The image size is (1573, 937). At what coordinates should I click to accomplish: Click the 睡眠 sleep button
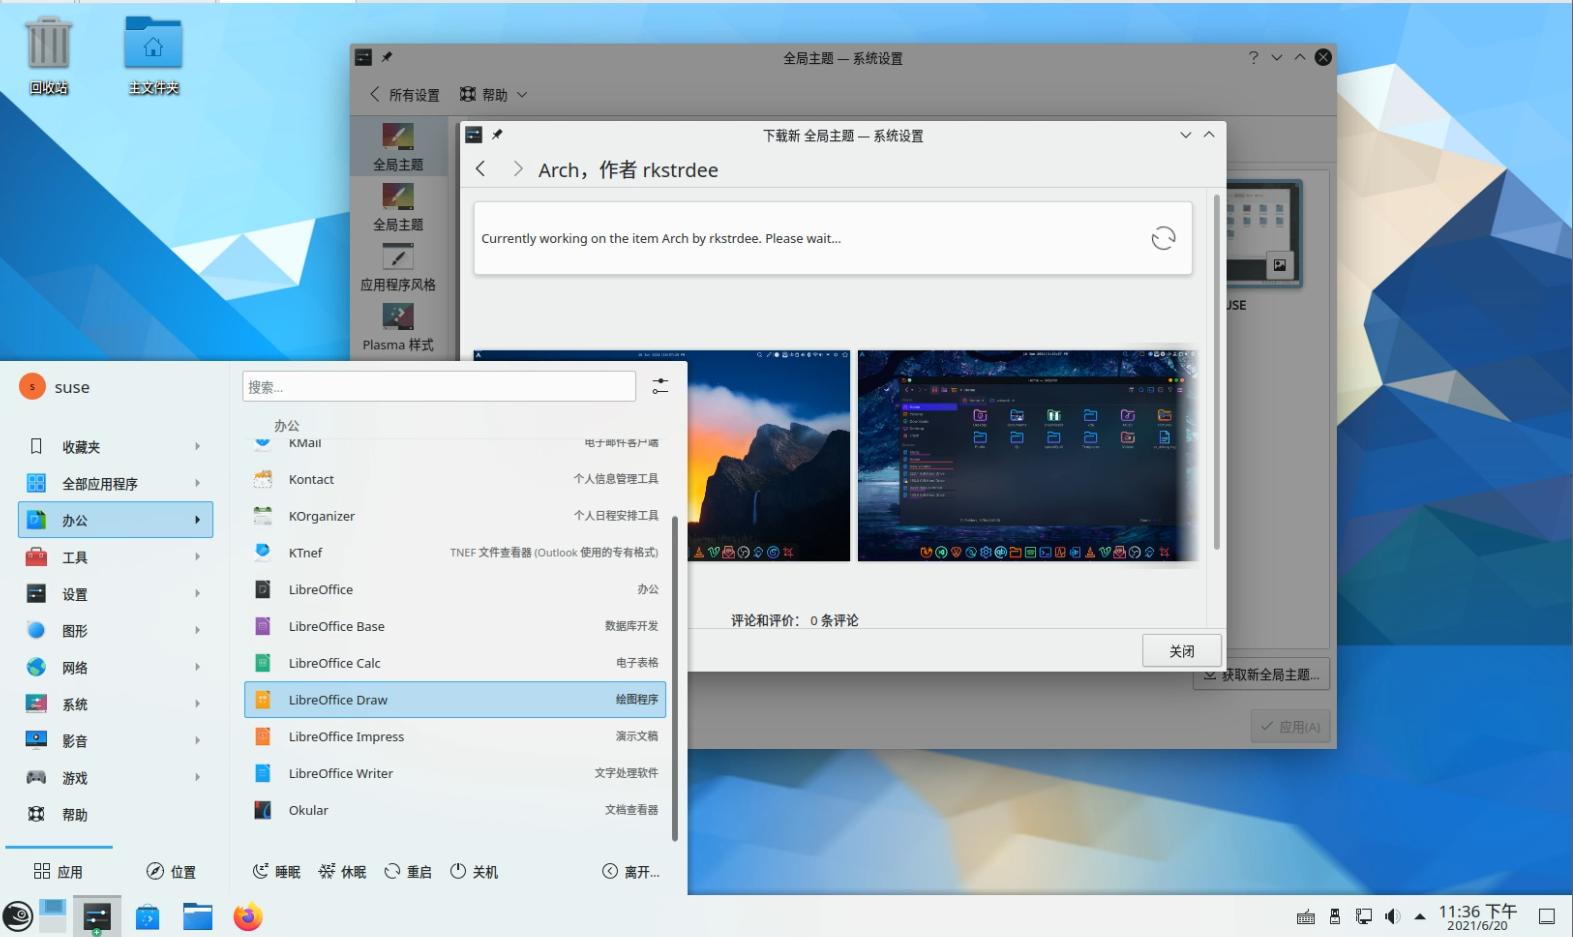tap(277, 872)
